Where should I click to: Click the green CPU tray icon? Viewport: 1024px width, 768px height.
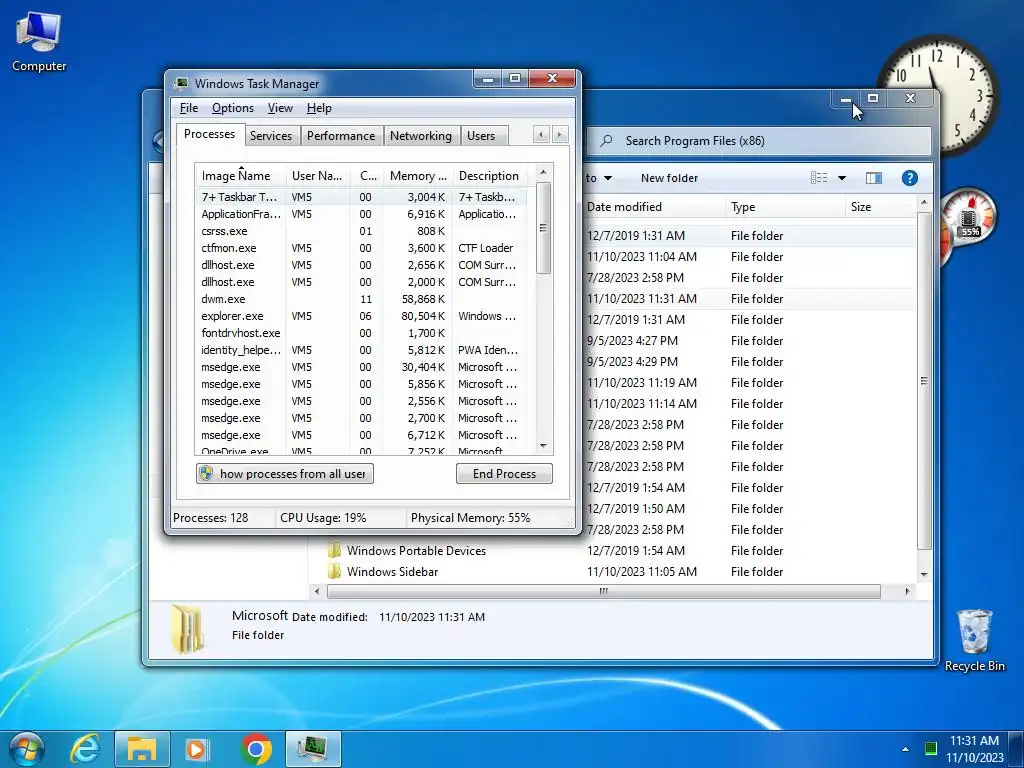(931, 748)
